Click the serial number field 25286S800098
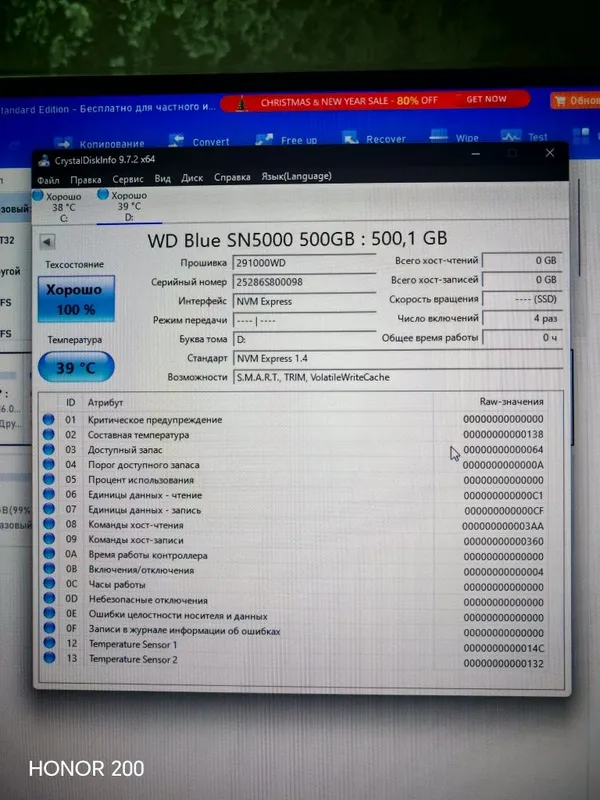Viewport: 600px width, 800px height. [x=304, y=282]
